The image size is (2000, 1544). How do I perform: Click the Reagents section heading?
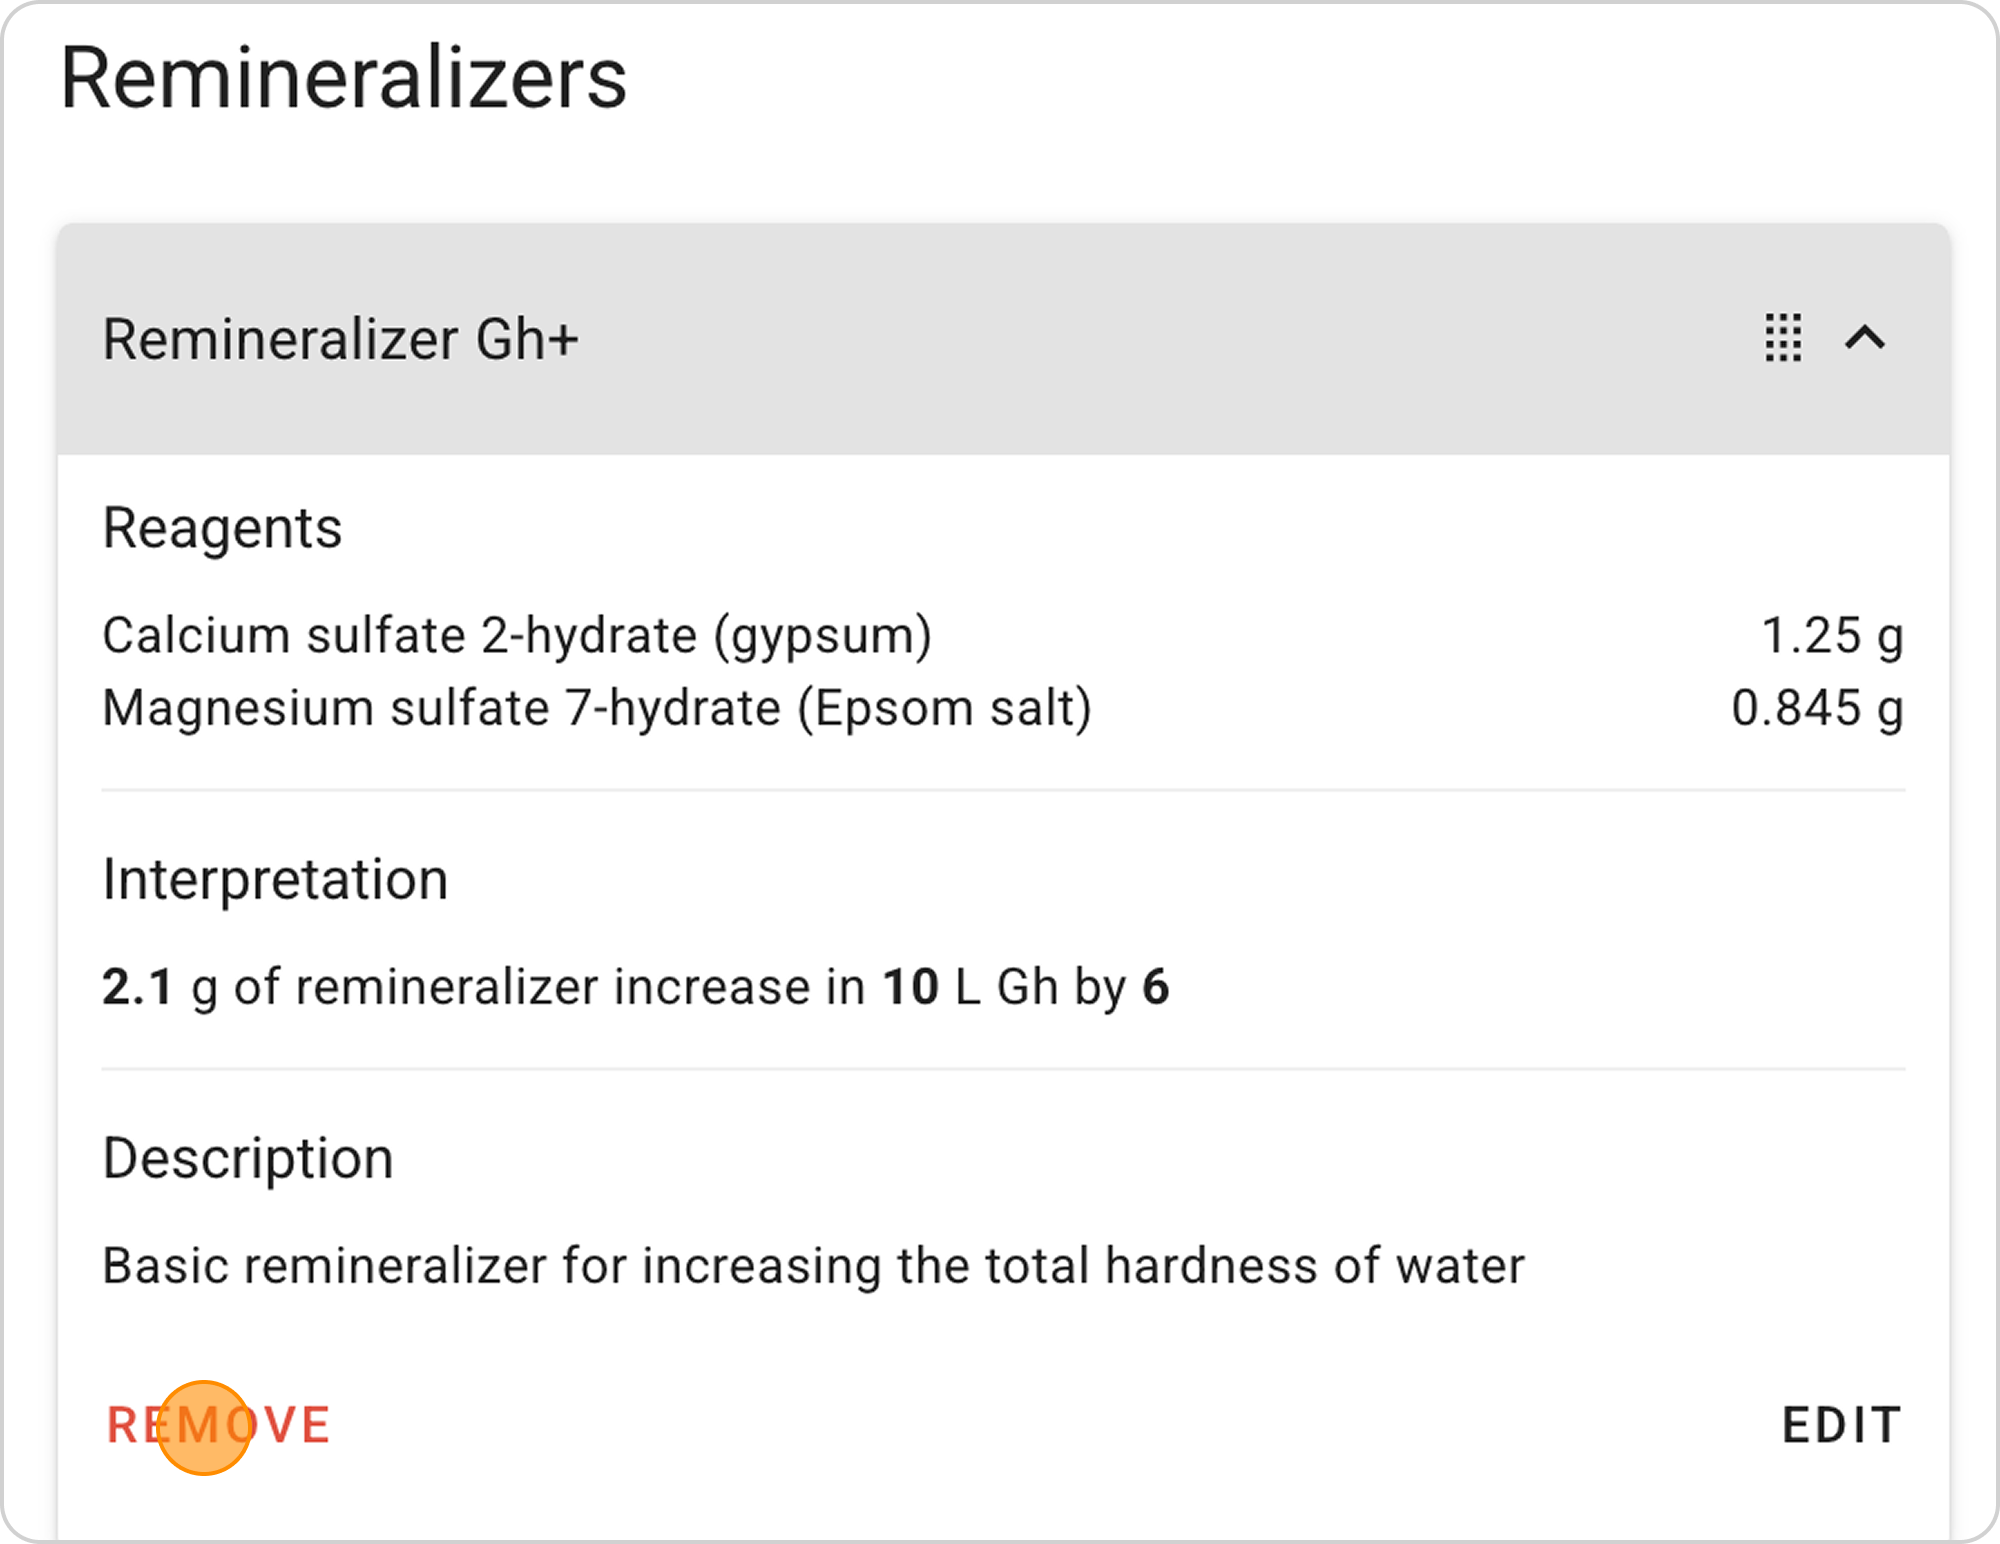[222, 528]
